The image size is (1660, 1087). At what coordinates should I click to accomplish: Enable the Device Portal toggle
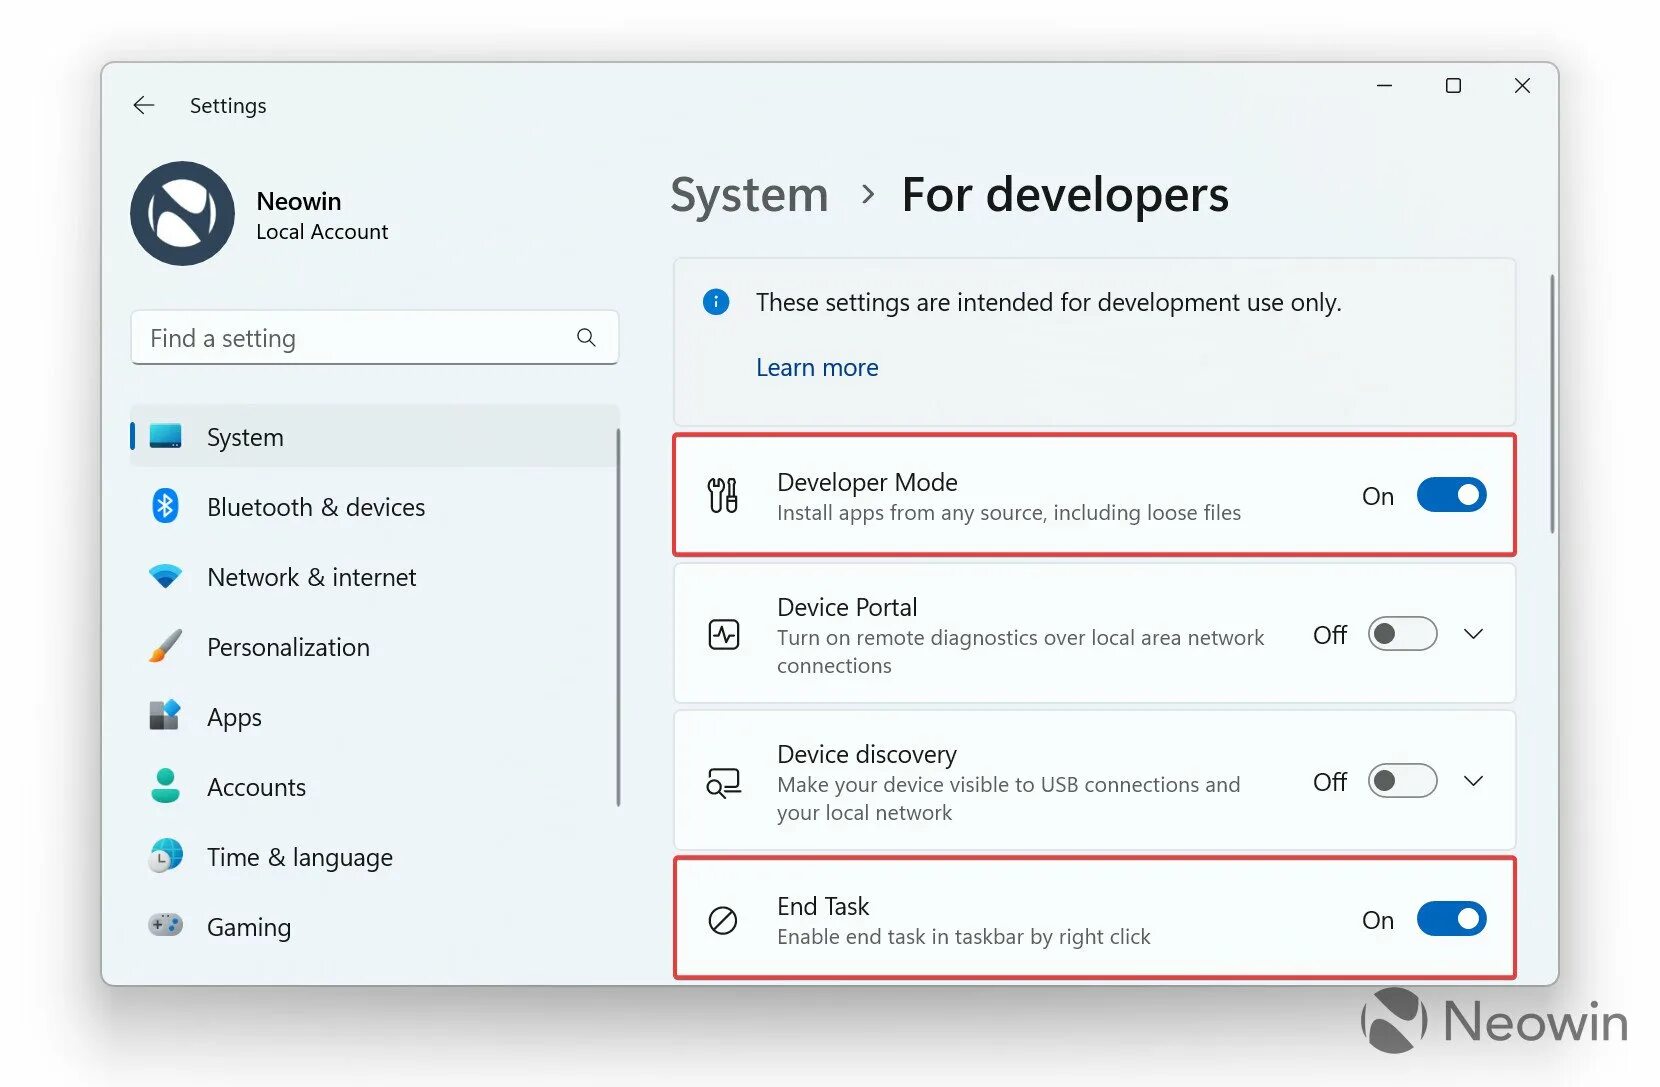1402,634
